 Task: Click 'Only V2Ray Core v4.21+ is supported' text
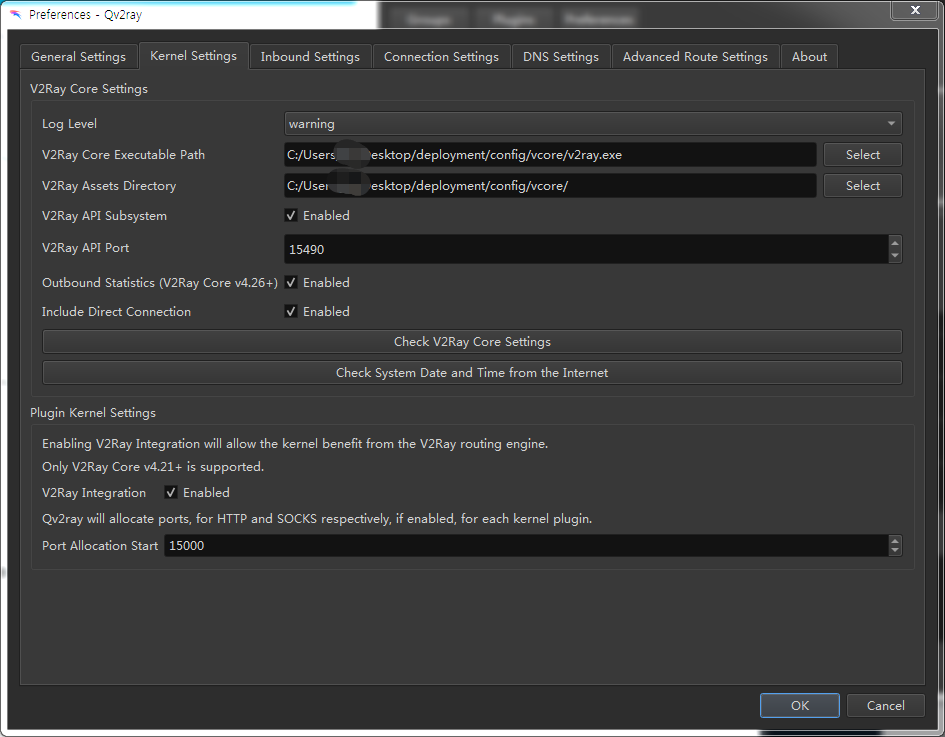(x=153, y=466)
